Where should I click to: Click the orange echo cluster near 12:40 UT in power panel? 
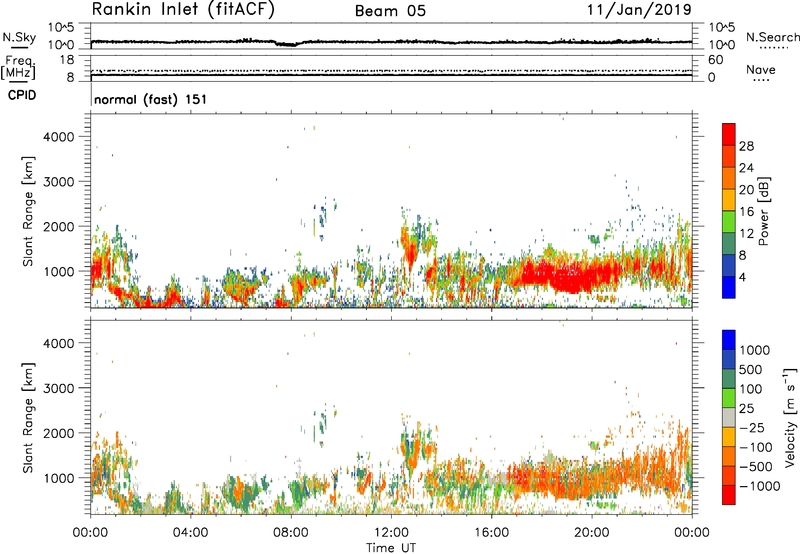click(409, 249)
